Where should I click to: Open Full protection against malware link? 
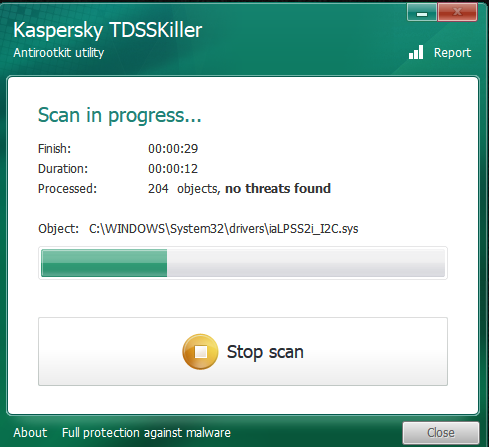[146, 433]
